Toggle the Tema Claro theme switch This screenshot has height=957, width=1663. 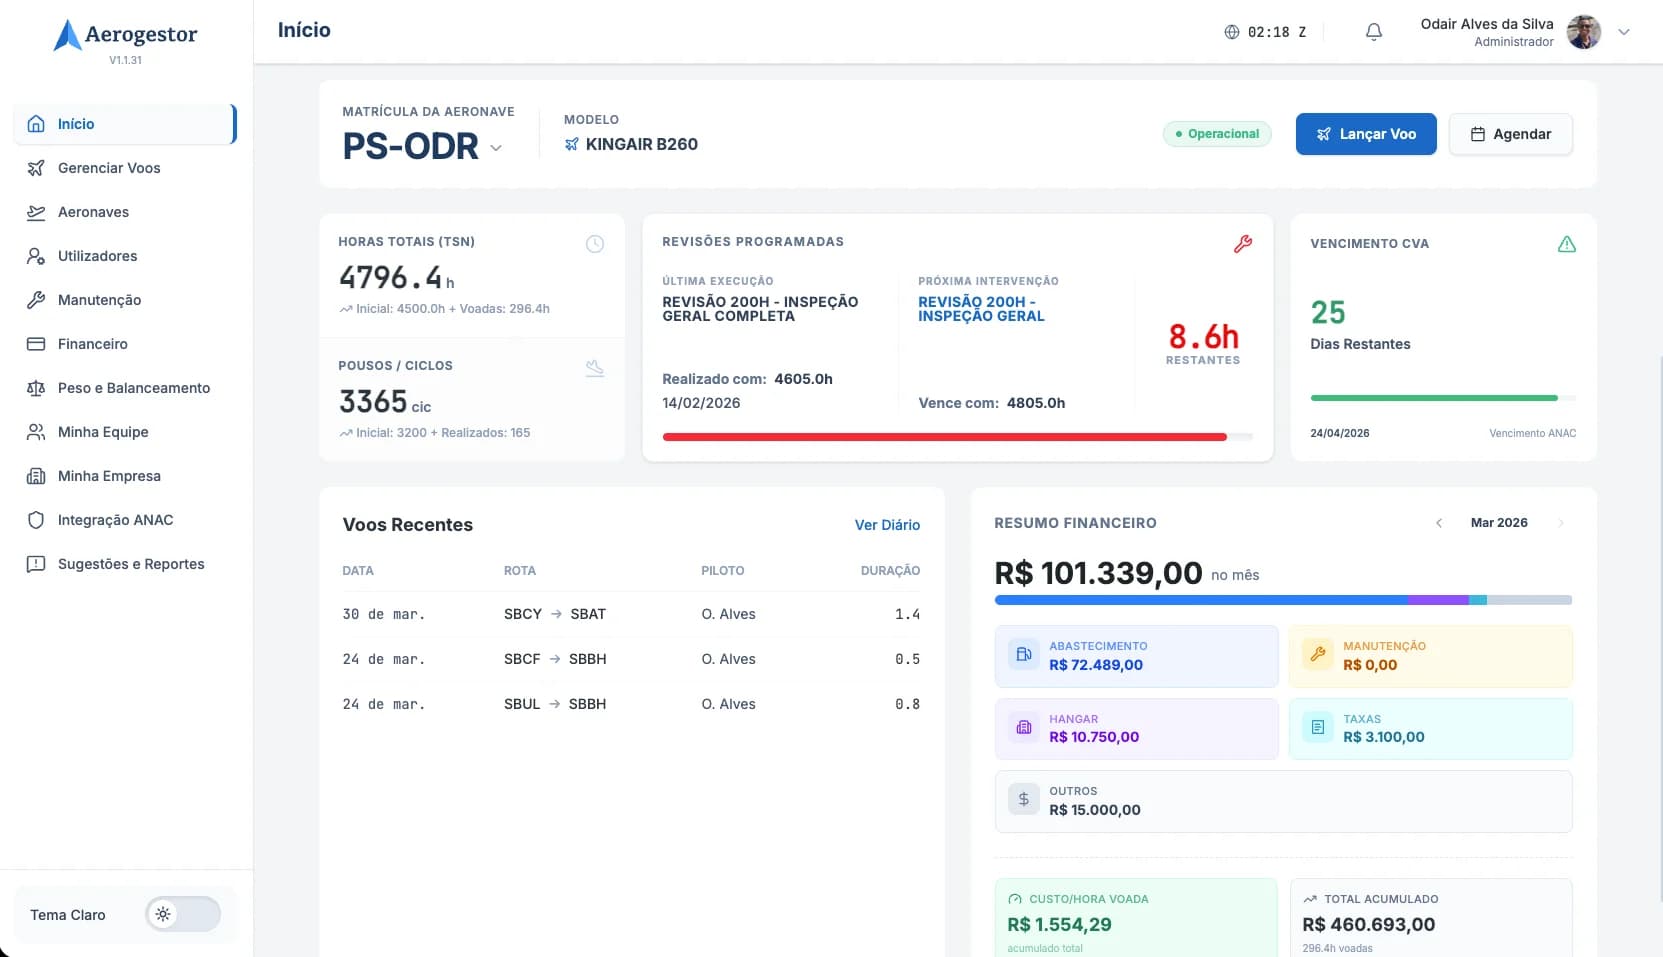(183, 914)
